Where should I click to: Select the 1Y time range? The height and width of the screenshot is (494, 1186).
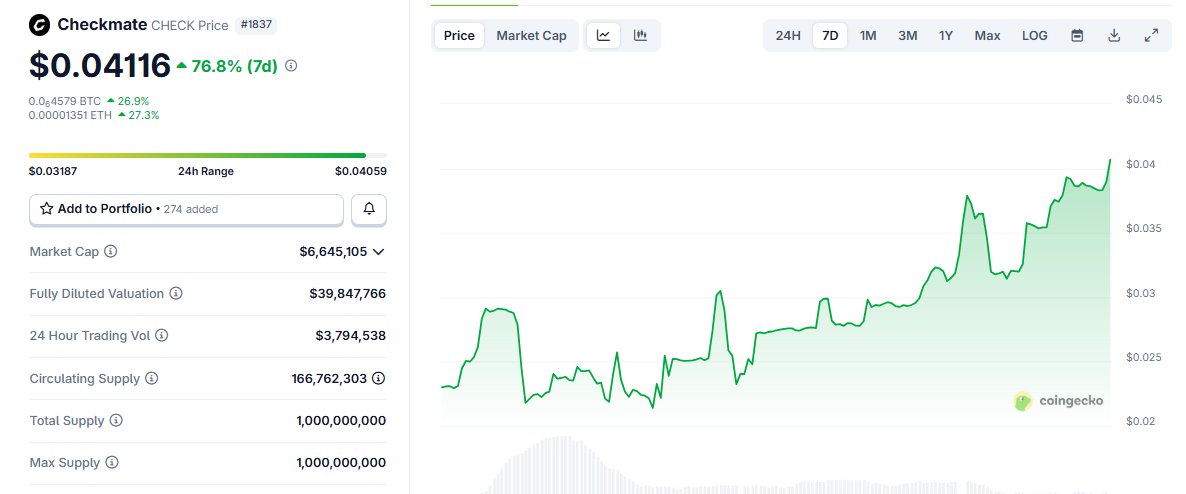[945, 36]
